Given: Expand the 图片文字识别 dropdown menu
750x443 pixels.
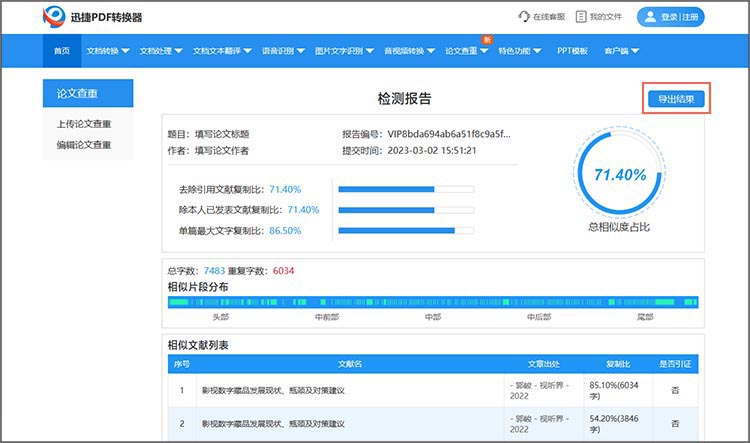Looking at the screenshot, I should (x=344, y=51).
